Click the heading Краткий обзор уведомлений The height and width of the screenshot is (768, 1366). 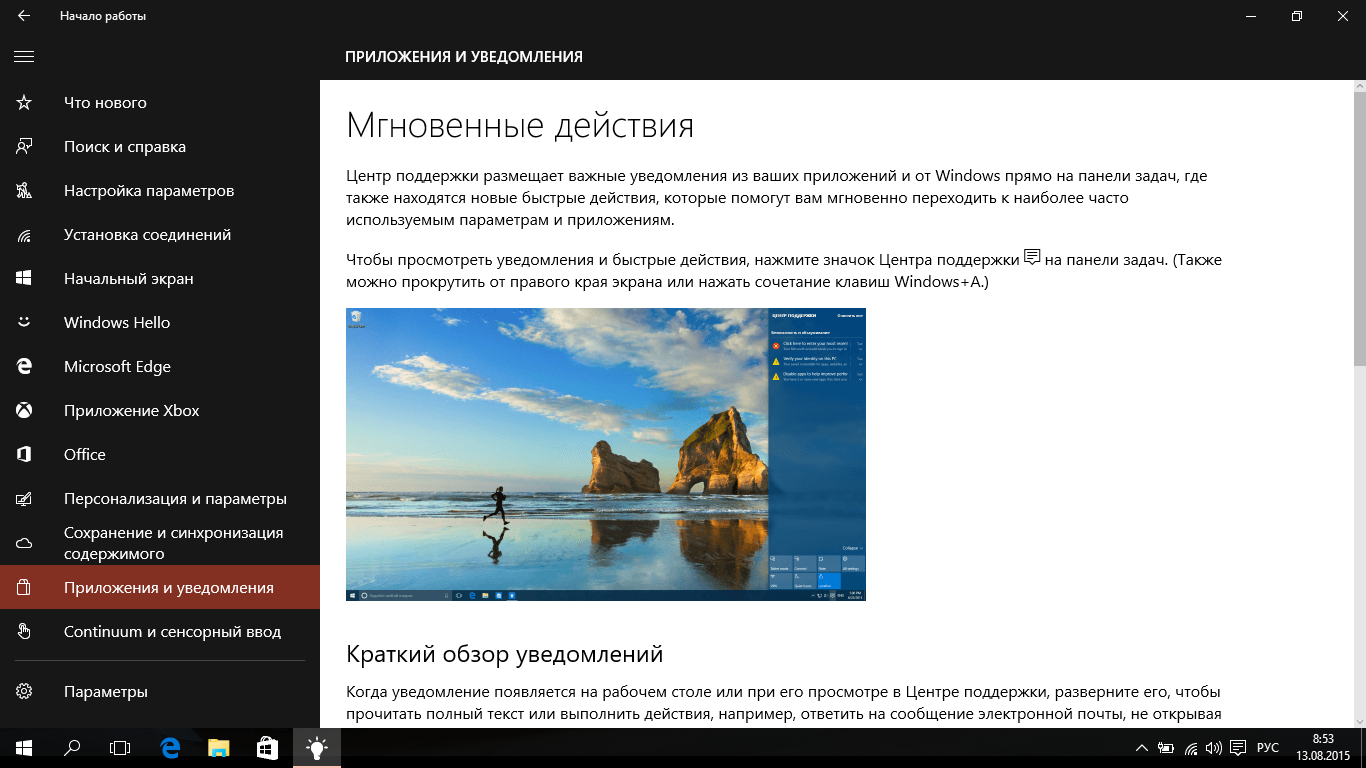tap(505, 654)
